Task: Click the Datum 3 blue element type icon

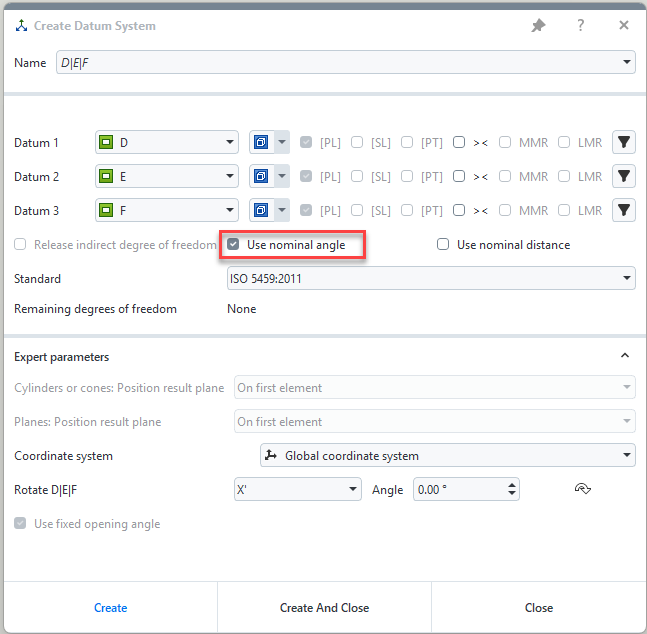Action: [x=261, y=211]
